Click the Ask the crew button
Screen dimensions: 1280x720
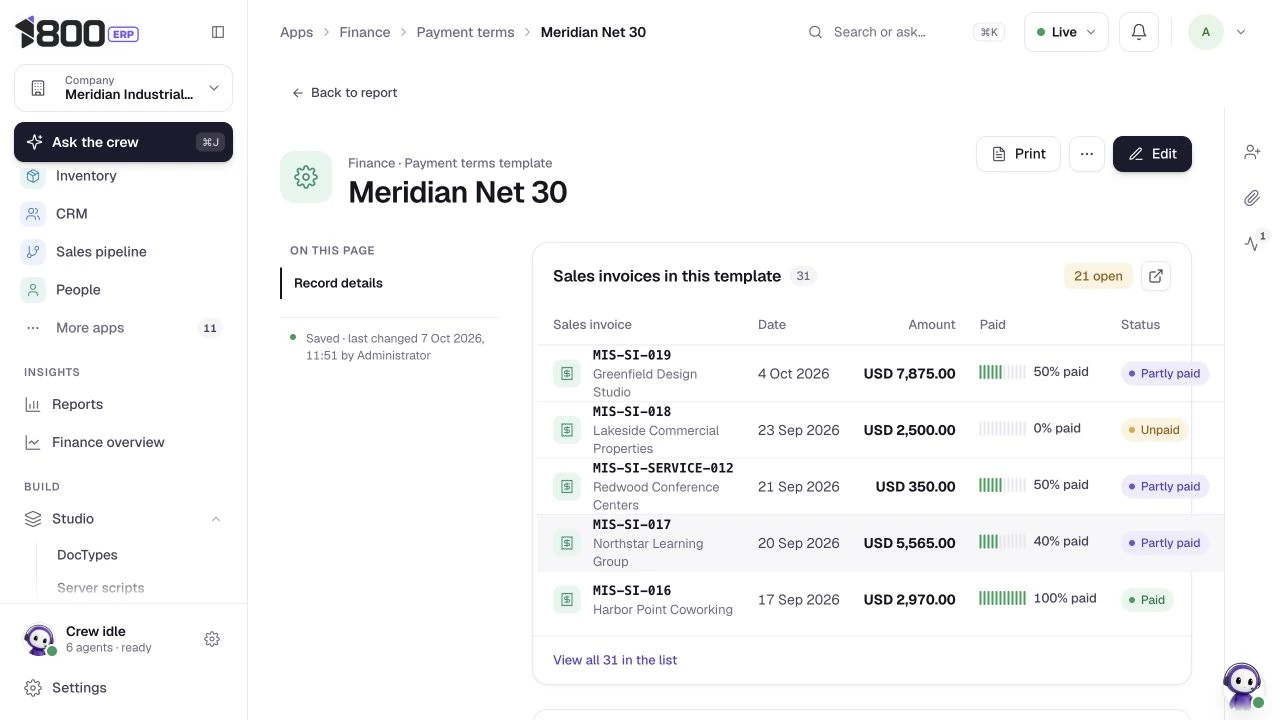click(123, 142)
